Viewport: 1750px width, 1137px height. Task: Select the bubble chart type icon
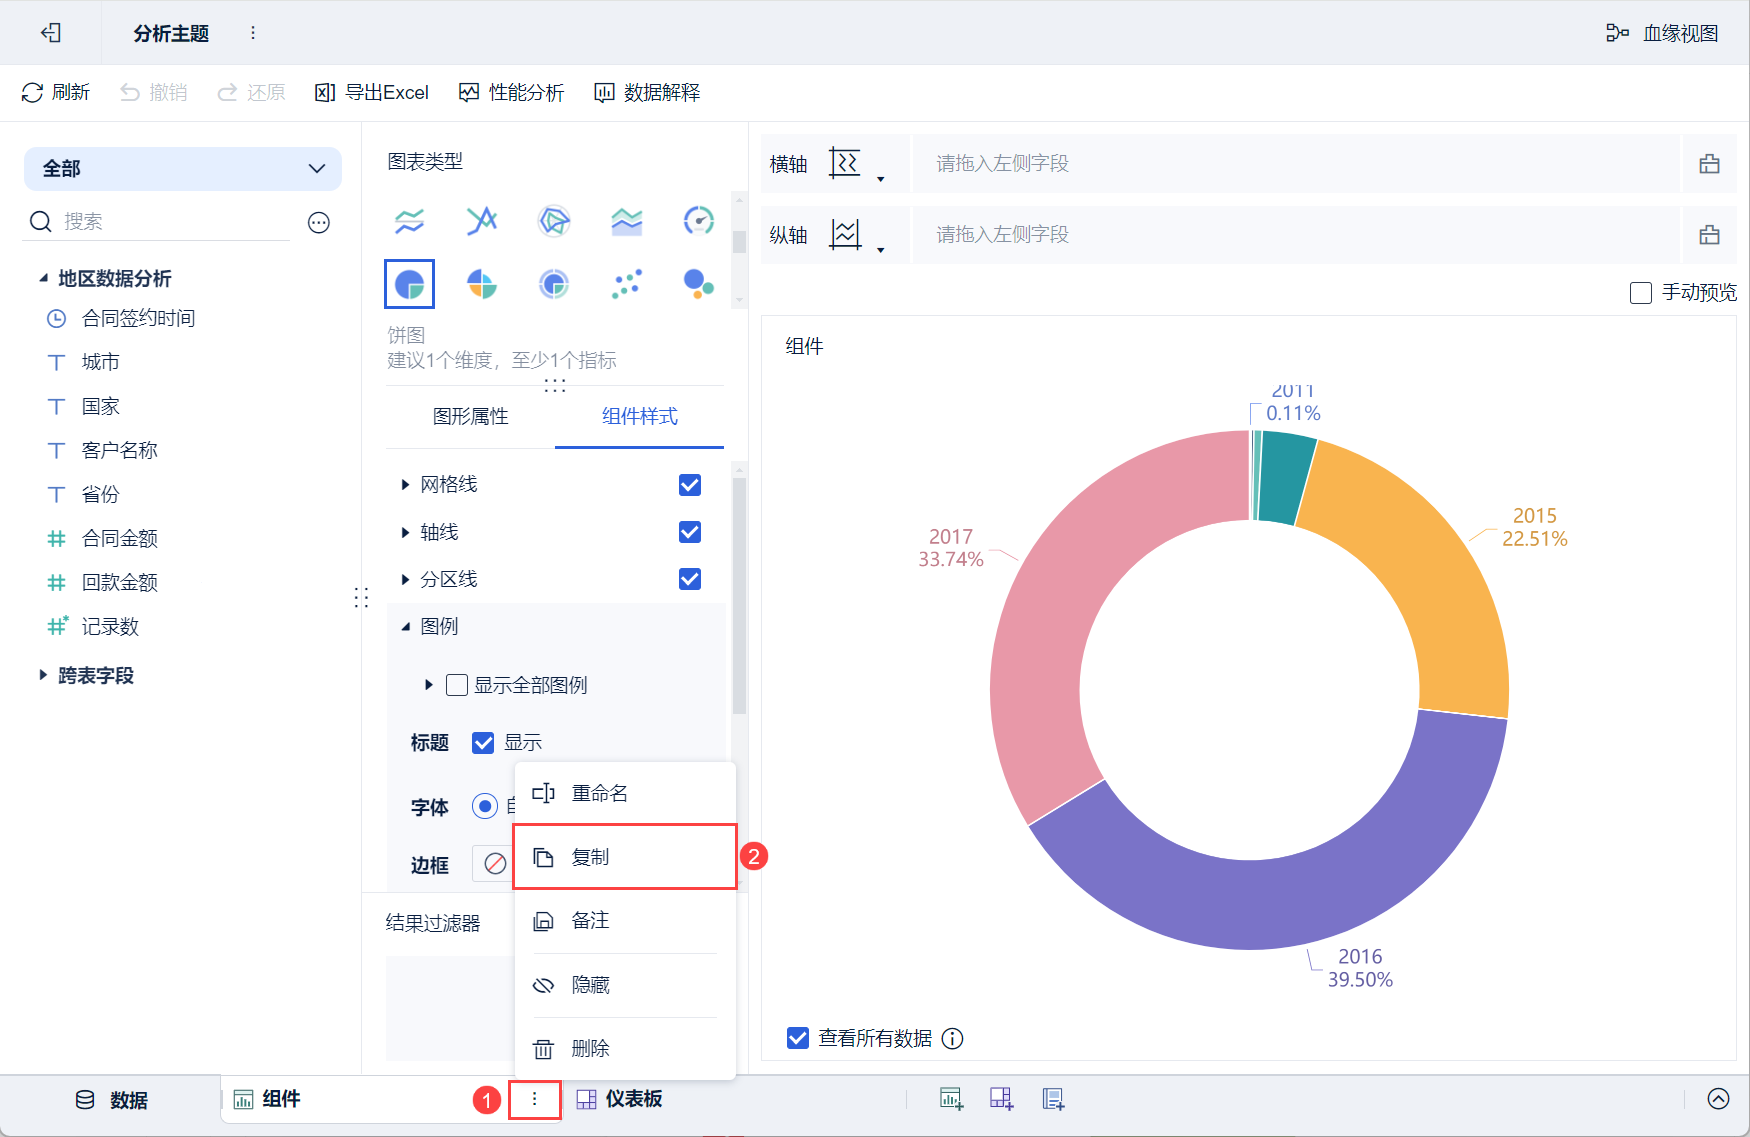699,284
